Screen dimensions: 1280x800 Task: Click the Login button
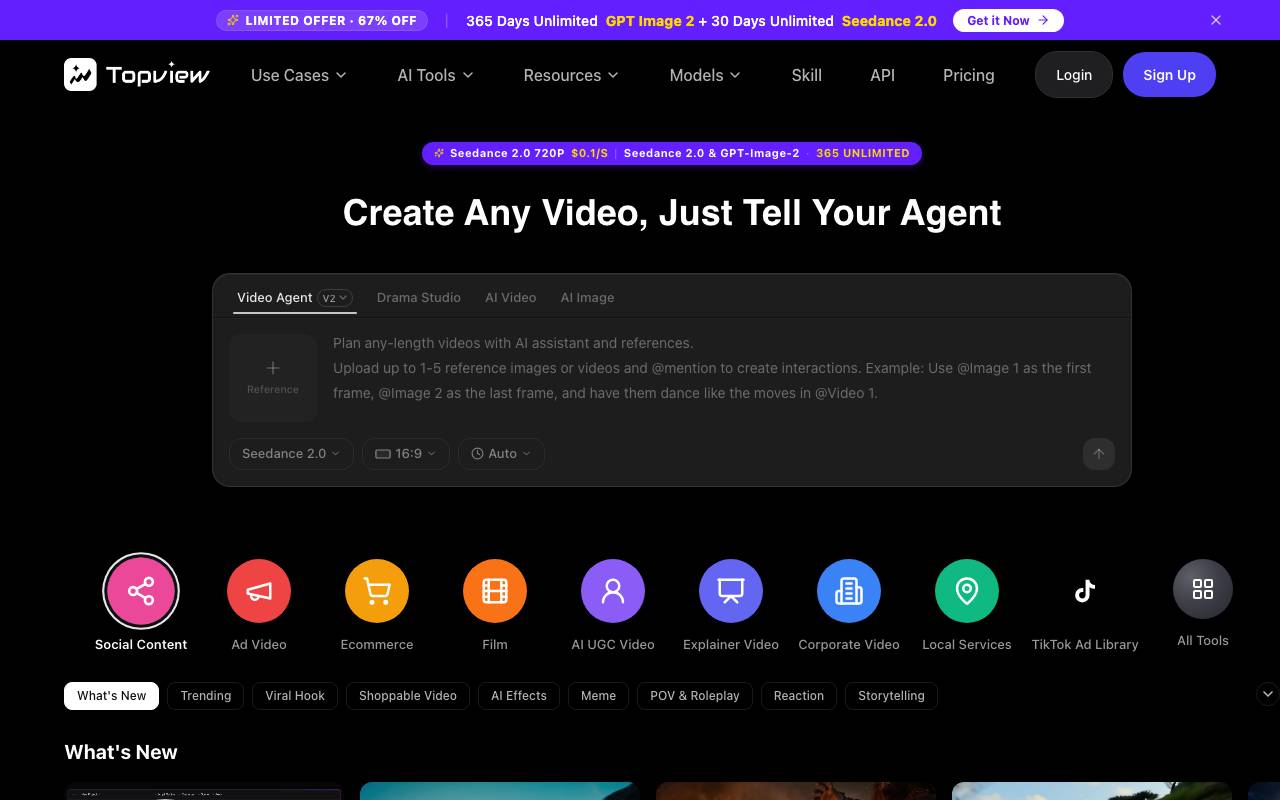tap(1074, 75)
